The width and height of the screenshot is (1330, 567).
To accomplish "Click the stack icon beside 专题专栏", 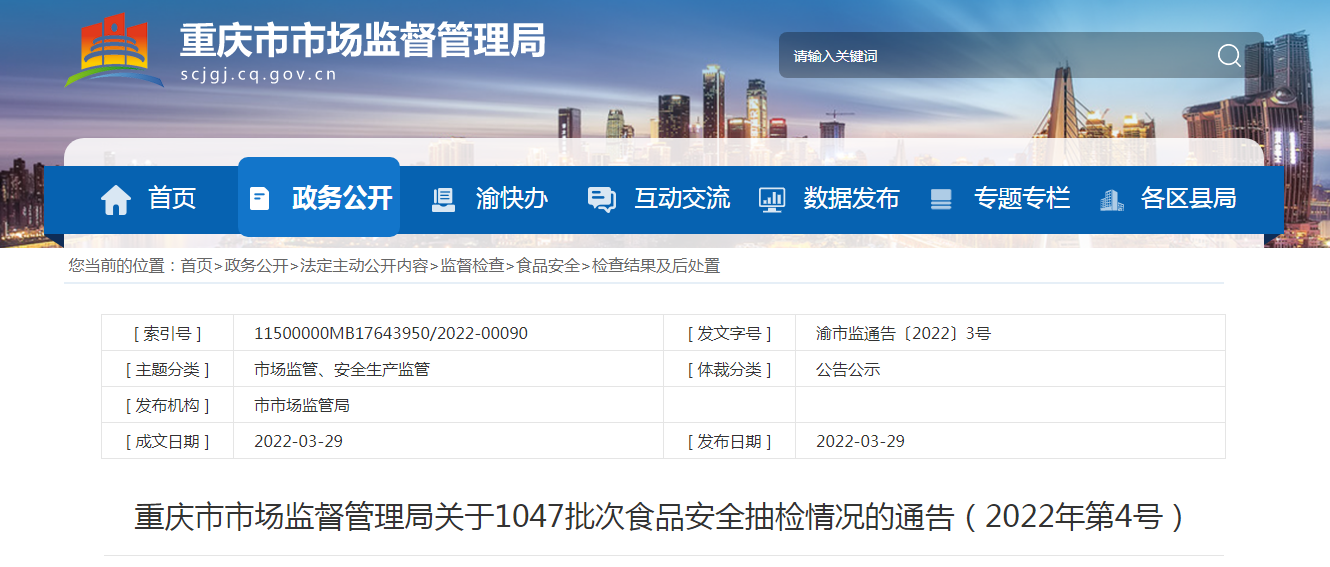I will click(941, 199).
